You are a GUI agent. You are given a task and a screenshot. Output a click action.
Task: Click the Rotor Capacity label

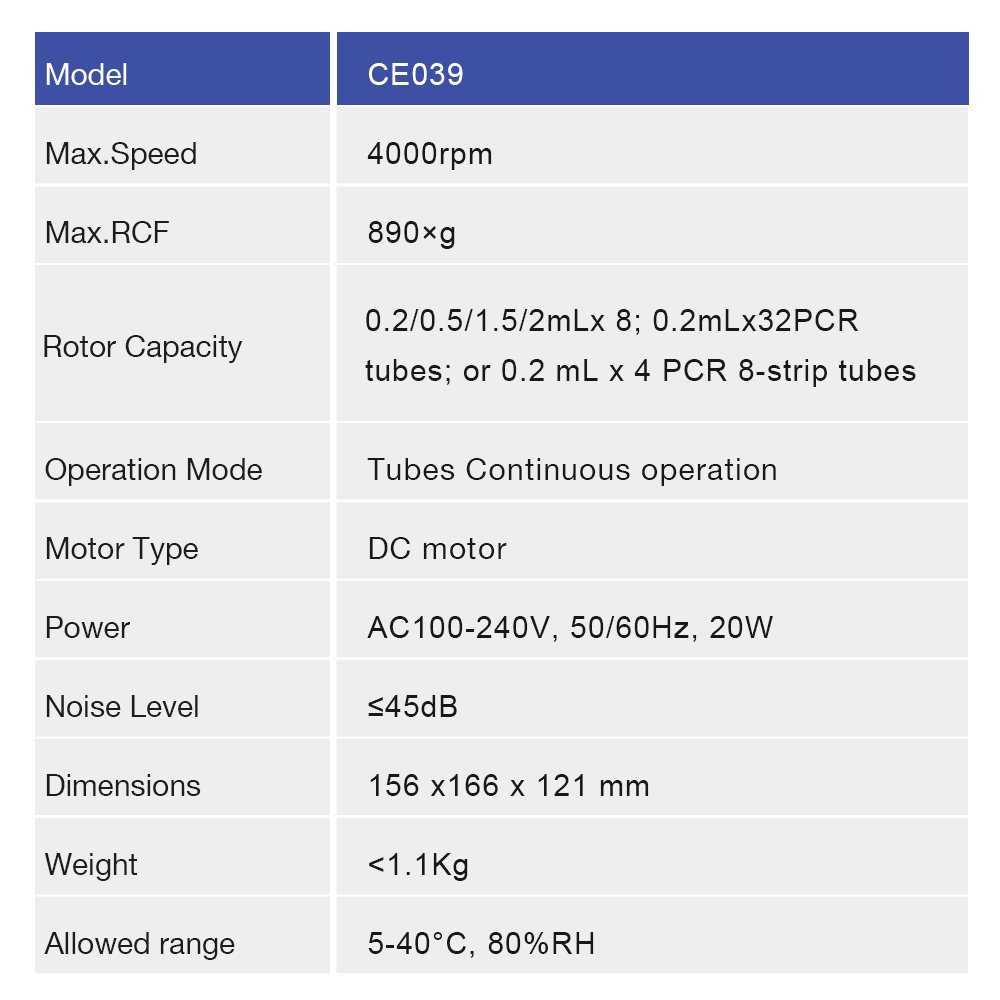[x=143, y=347]
